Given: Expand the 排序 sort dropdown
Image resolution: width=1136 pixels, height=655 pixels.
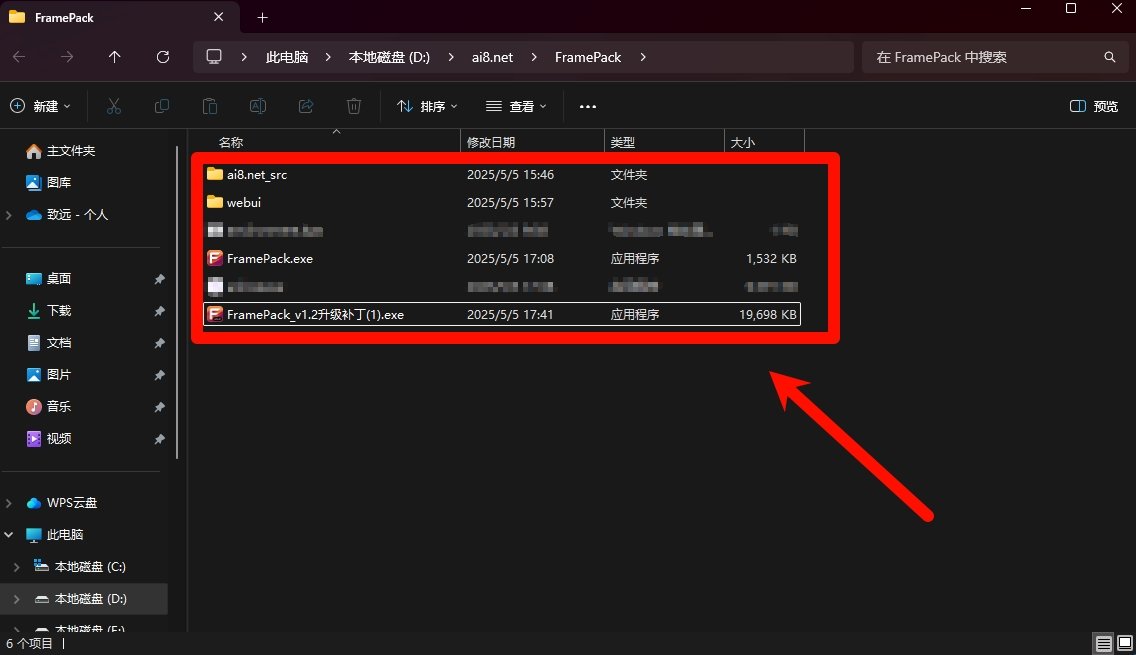Looking at the screenshot, I should (427, 106).
